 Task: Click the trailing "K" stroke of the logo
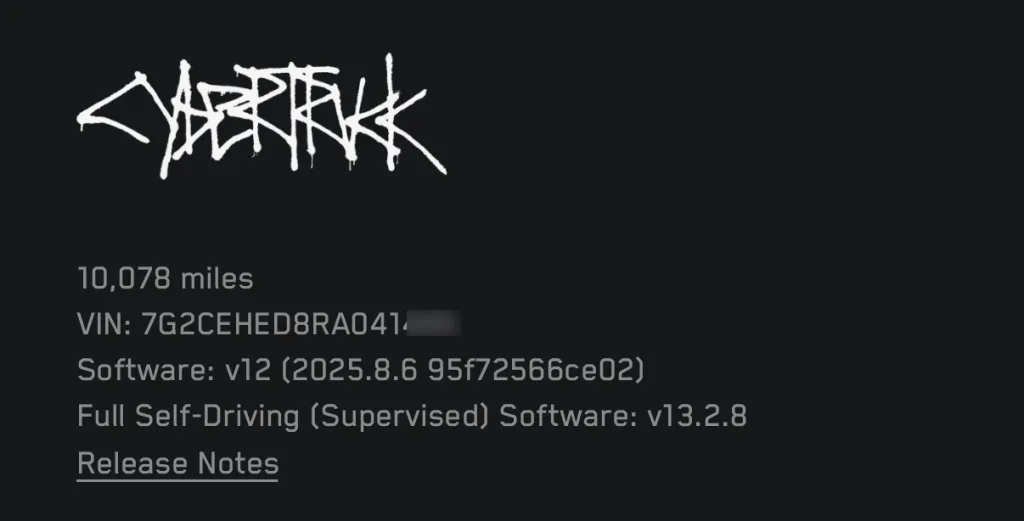[x=418, y=134]
